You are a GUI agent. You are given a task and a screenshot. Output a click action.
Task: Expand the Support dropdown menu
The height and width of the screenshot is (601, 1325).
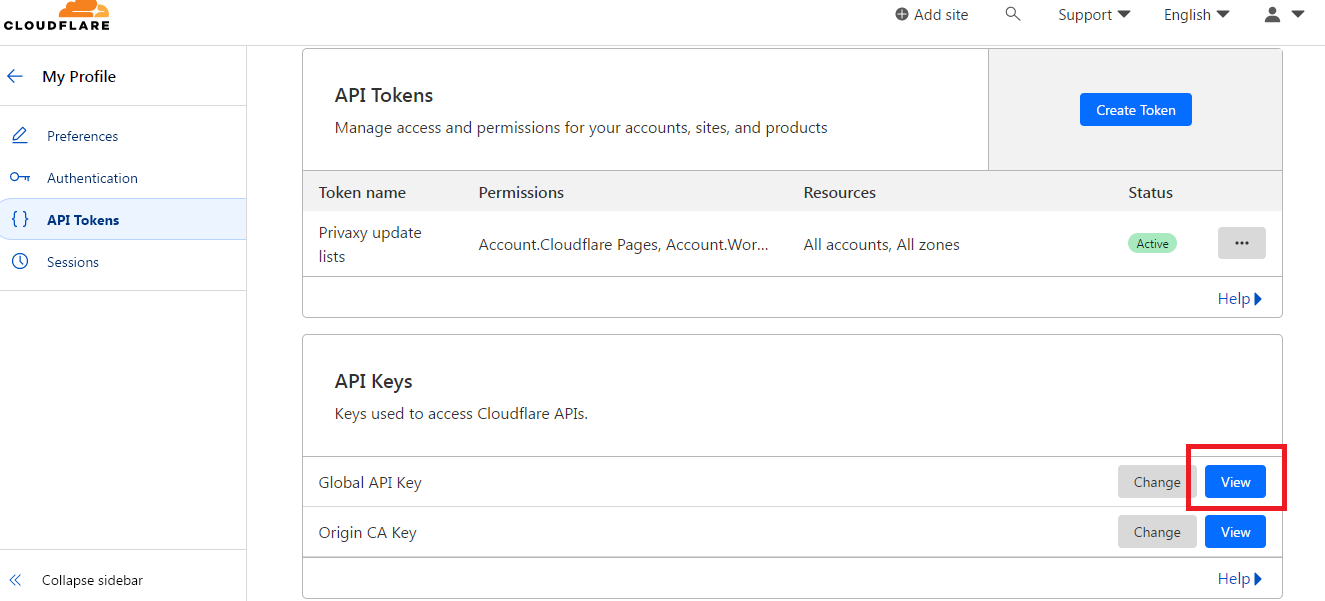[x=1094, y=14]
